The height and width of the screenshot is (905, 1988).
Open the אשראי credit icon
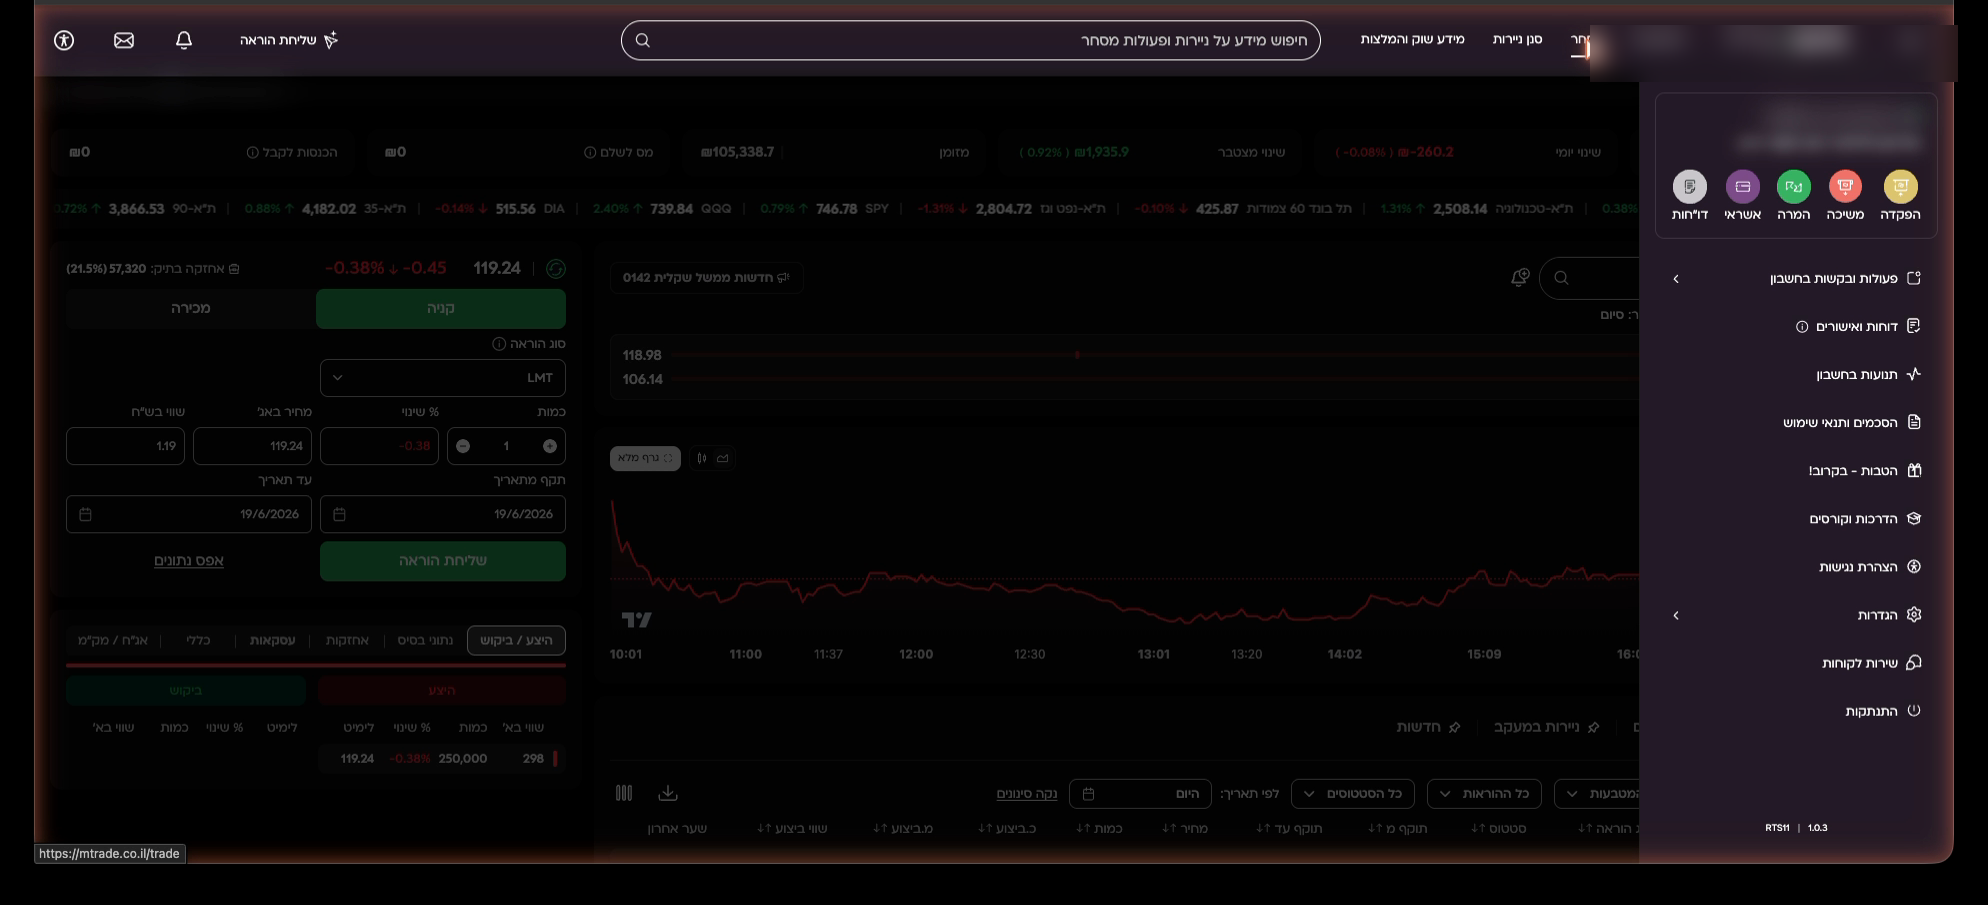click(x=1743, y=187)
